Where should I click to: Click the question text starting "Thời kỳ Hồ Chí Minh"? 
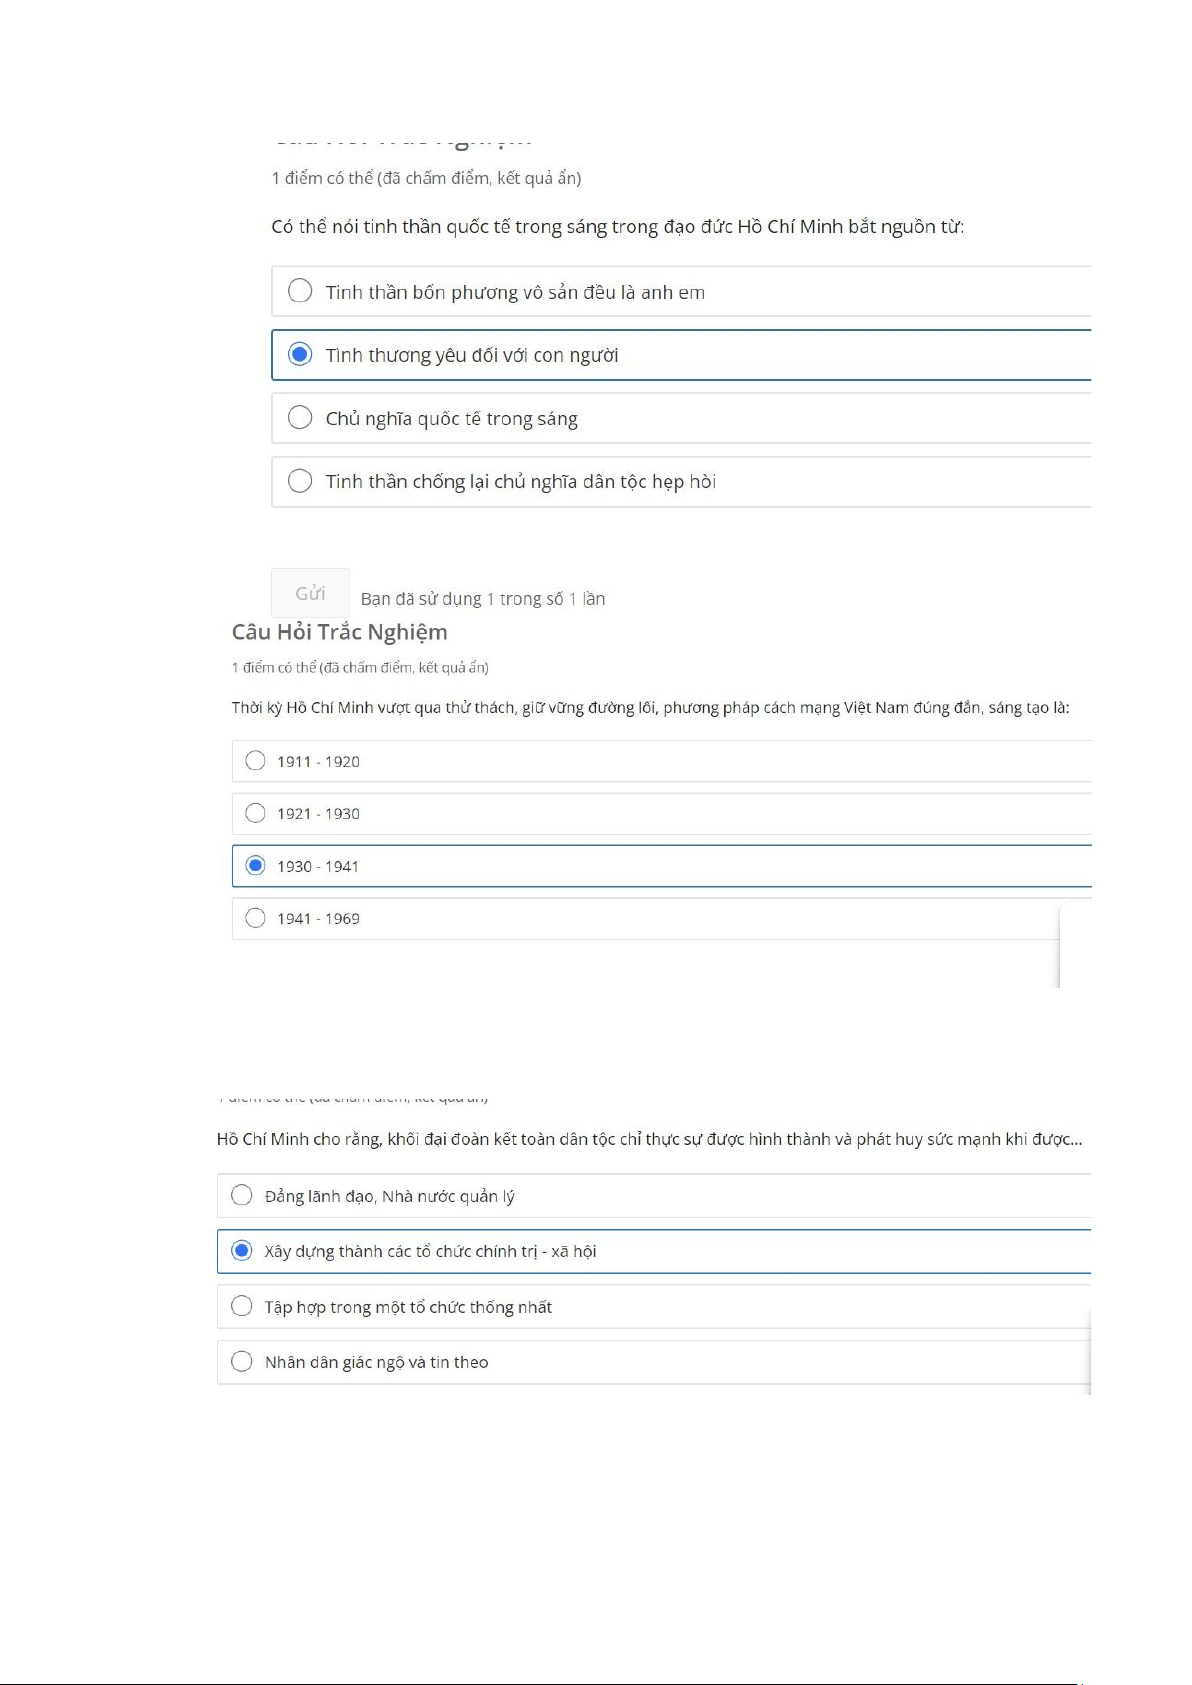pos(650,708)
